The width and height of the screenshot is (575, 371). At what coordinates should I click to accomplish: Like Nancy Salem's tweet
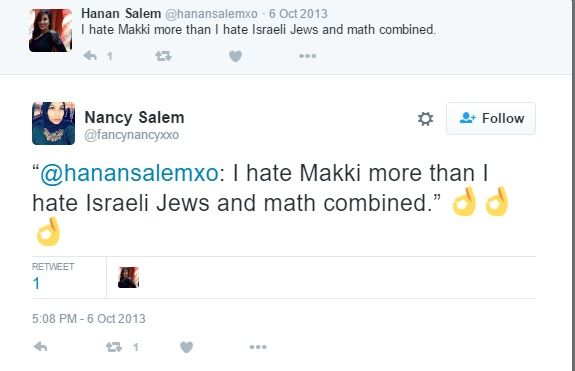[x=186, y=347]
